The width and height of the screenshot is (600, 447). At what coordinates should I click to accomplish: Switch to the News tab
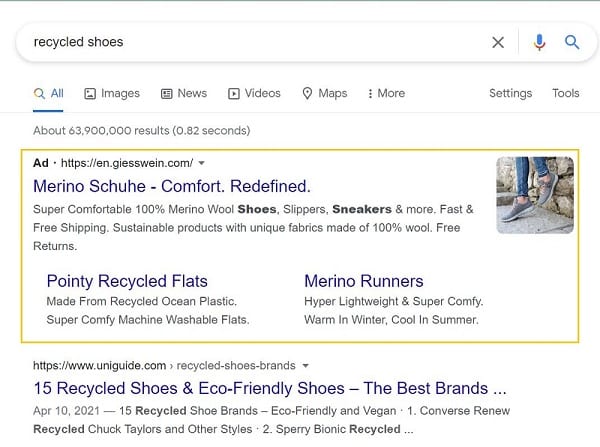(x=184, y=93)
